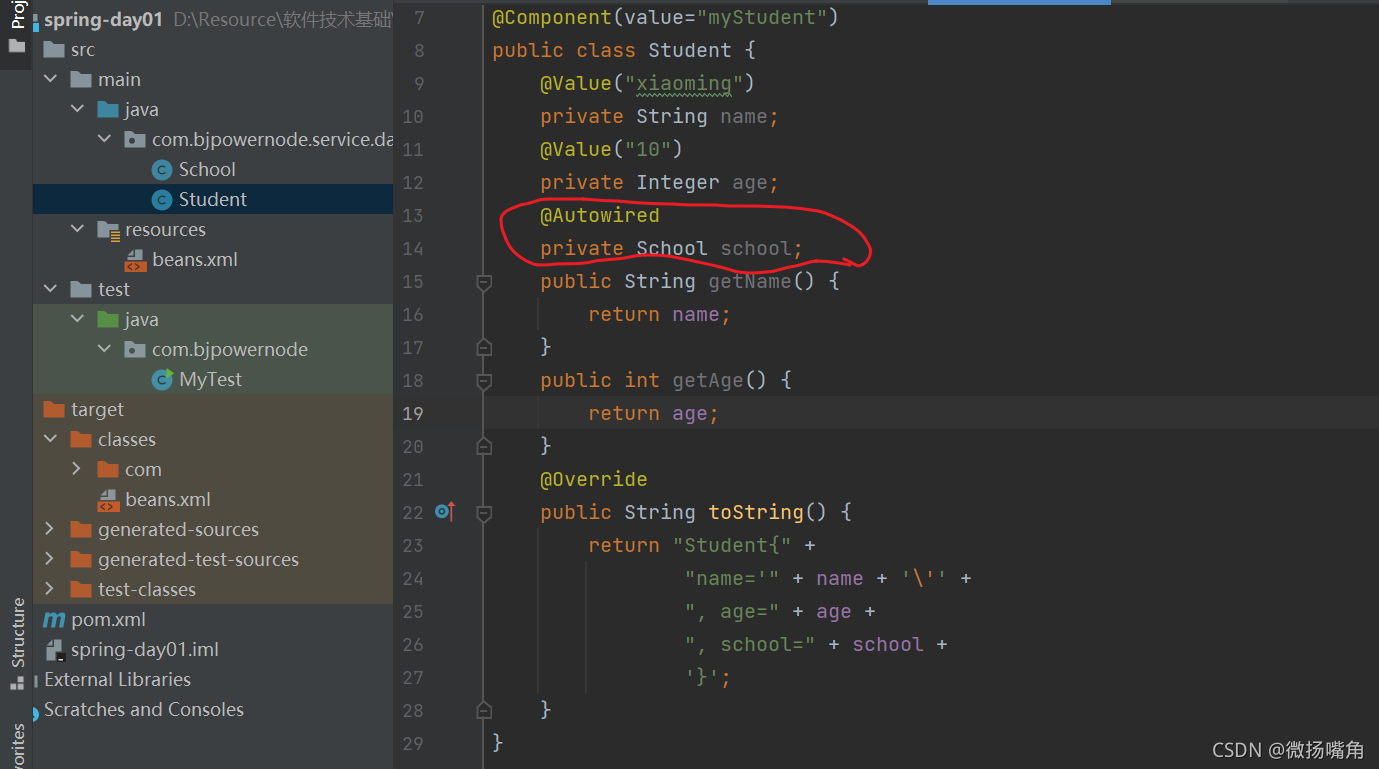Click line number 13 in gutter
The height and width of the screenshot is (769, 1379).
click(413, 216)
